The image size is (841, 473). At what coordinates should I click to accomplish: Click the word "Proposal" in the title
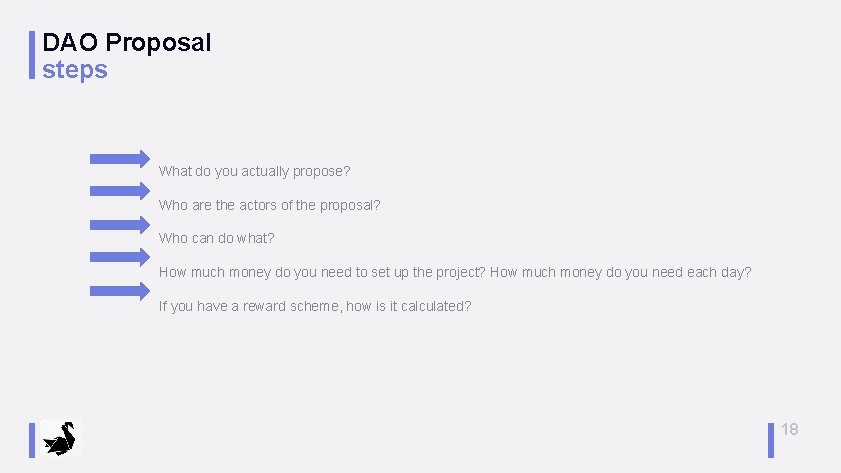(158, 43)
